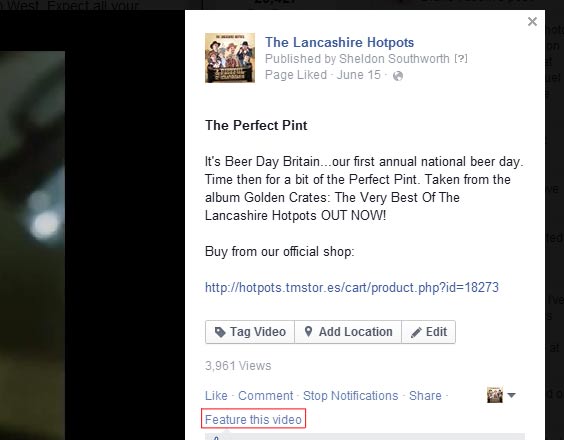Image resolution: width=564 pixels, height=440 pixels.
Task: Open The Lancashire Hotpots page link
Action: pyautogui.click(x=340, y=42)
